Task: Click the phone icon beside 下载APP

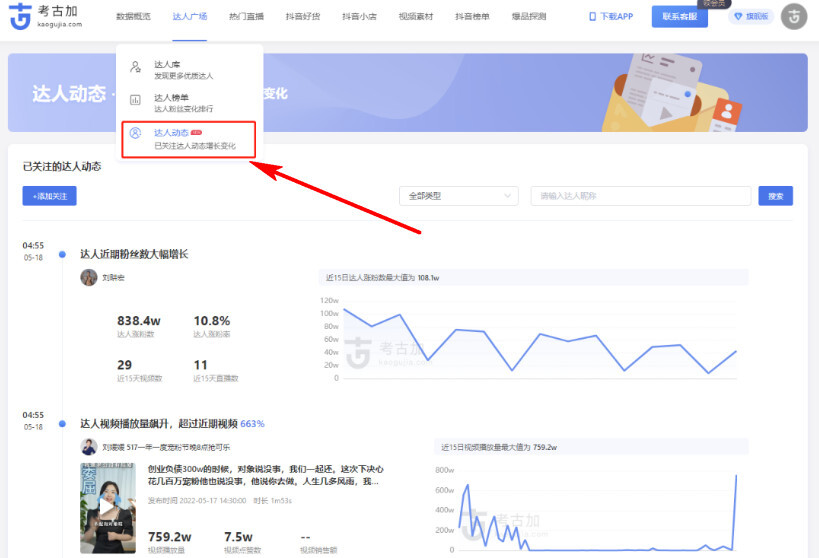Action: 593,17
